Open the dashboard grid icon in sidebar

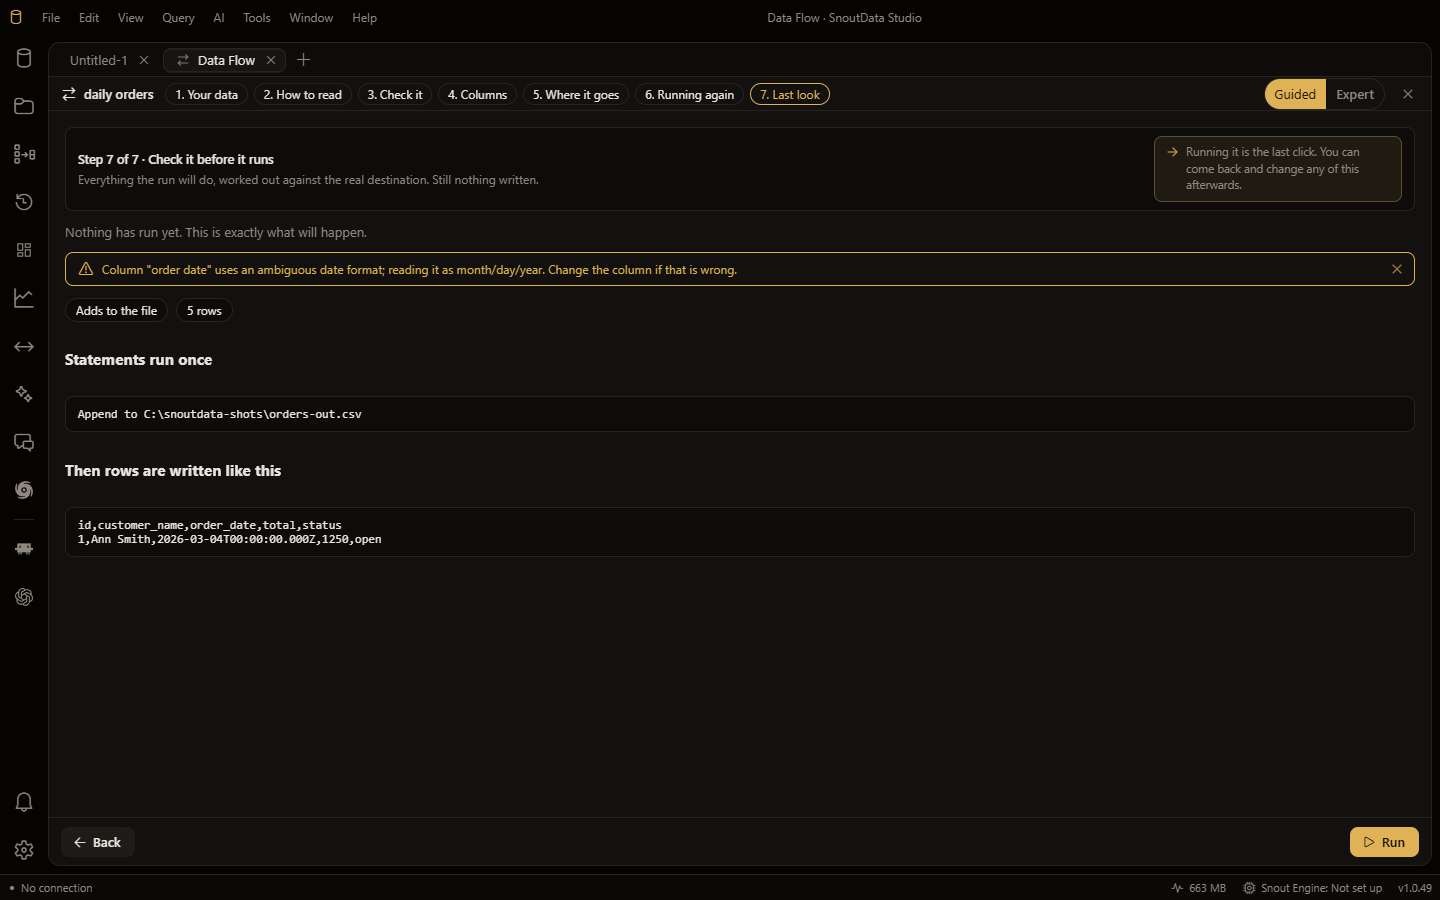pos(24,250)
